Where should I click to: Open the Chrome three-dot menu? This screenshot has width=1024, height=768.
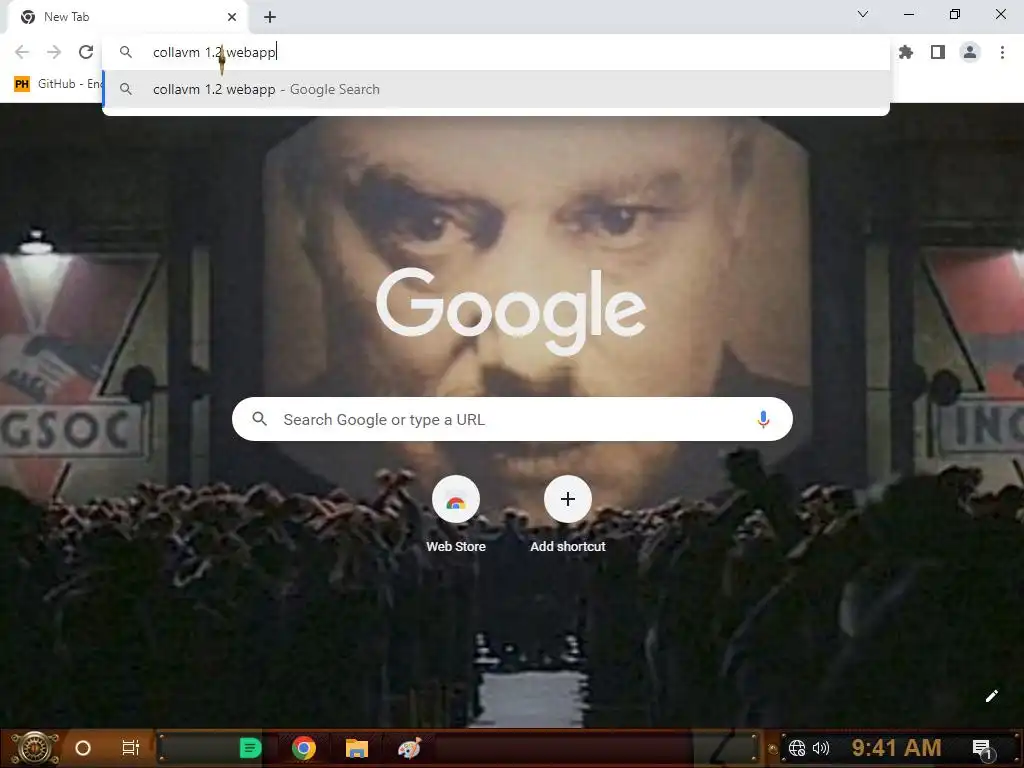coord(1002,52)
